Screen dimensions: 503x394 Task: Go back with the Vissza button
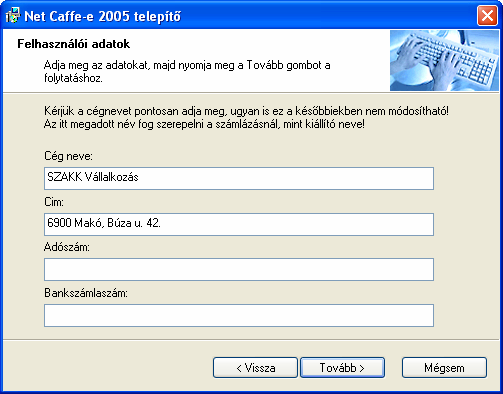[255, 368]
